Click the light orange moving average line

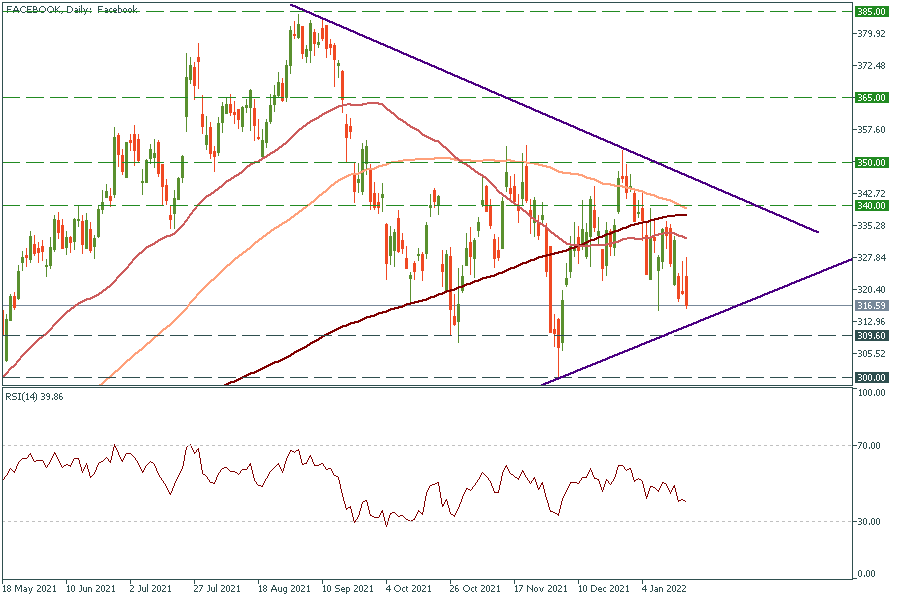pos(300,220)
